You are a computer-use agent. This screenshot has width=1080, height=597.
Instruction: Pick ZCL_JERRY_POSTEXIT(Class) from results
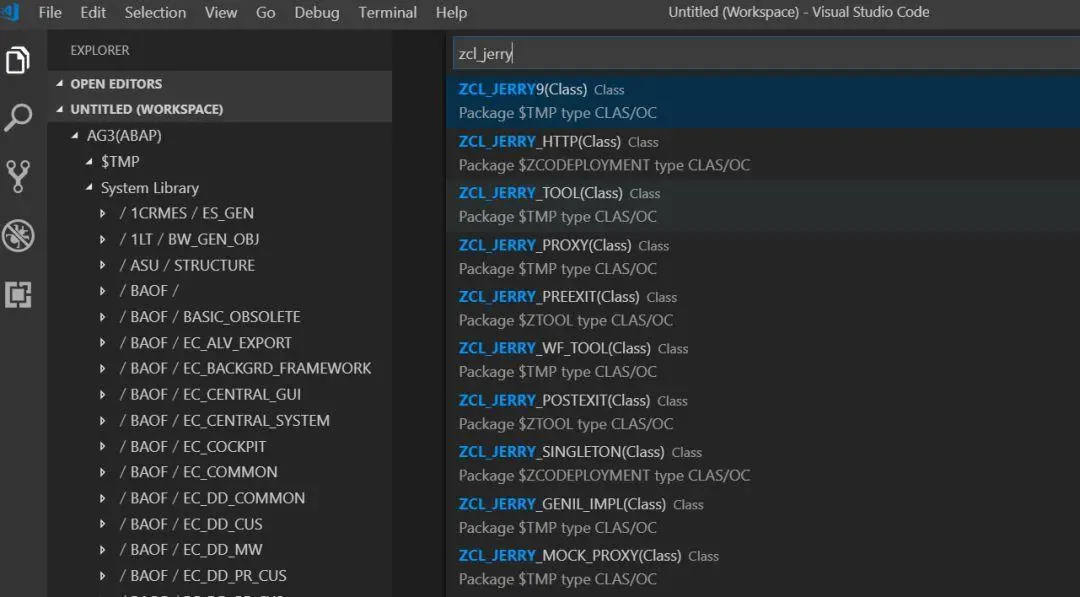[763, 412]
